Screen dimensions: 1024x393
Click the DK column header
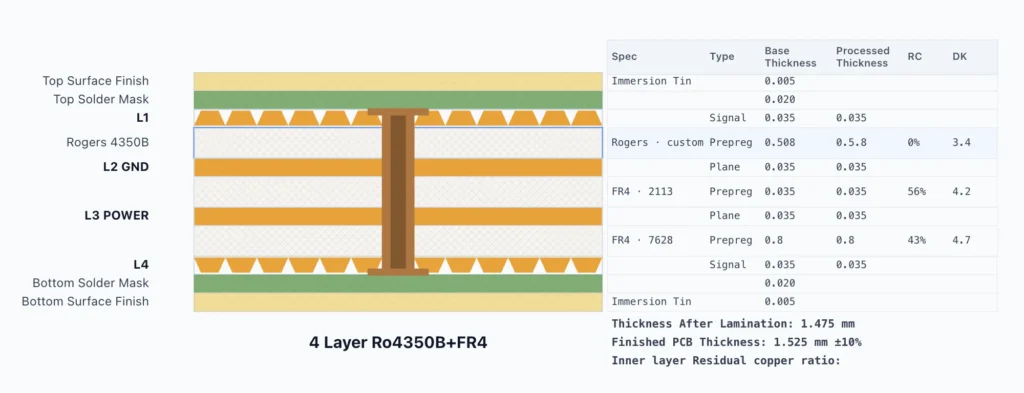959,57
